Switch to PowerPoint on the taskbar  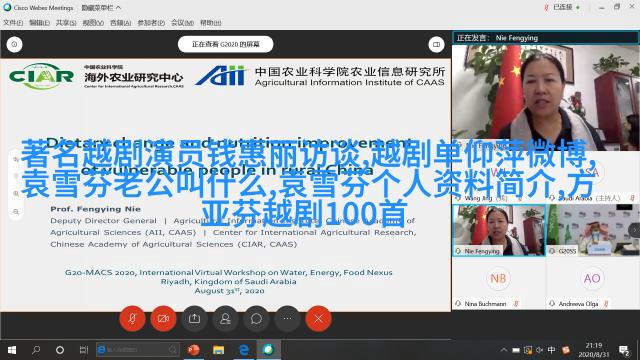click(193, 350)
